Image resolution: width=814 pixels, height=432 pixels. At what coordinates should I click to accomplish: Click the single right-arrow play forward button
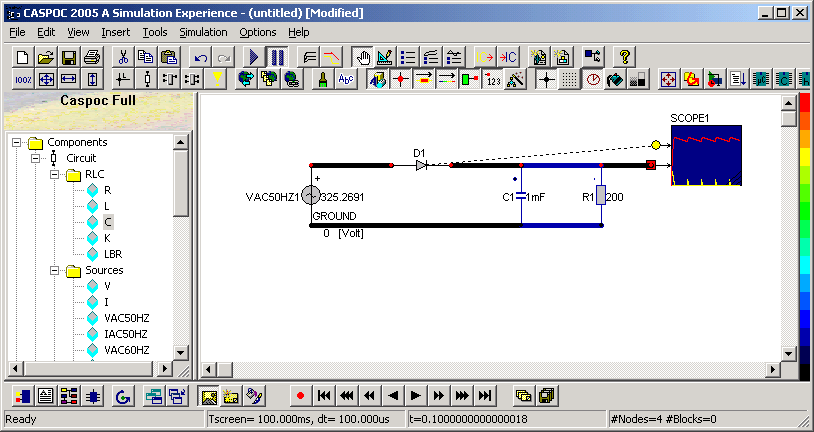[416, 396]
